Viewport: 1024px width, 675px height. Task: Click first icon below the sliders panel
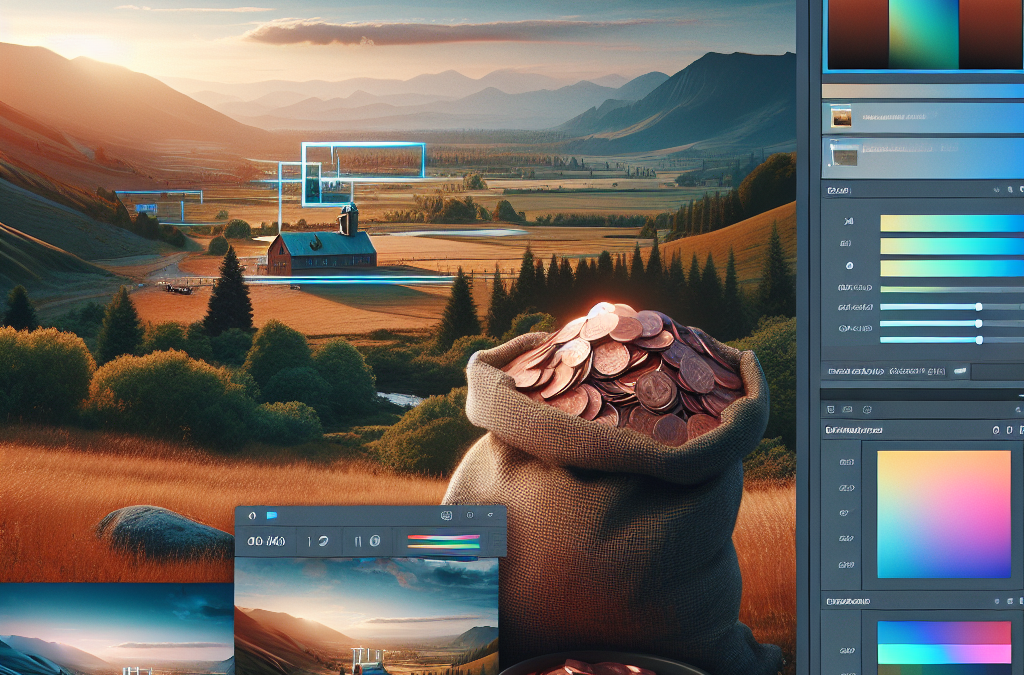point(831,410)
